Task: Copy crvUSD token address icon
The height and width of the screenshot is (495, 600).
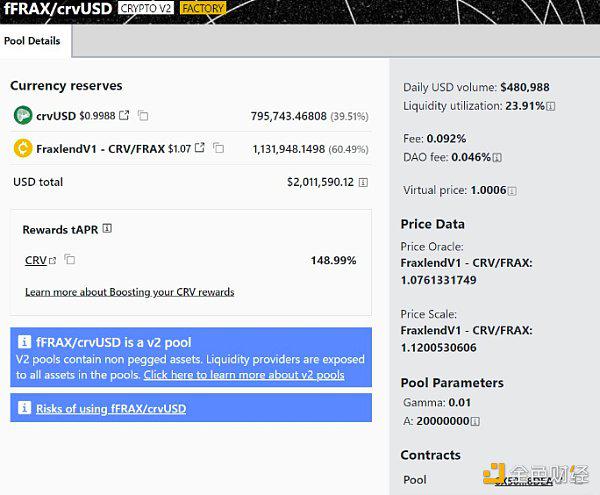Action: click(143, 115)
